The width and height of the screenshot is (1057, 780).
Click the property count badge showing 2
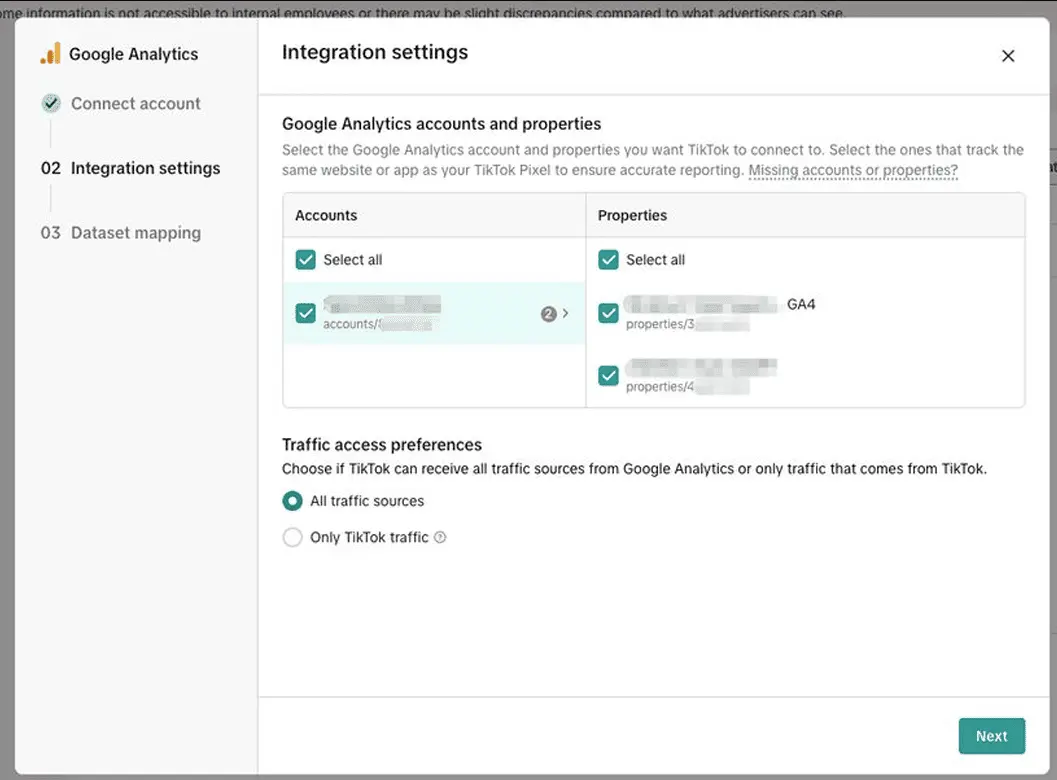(548, 313)
